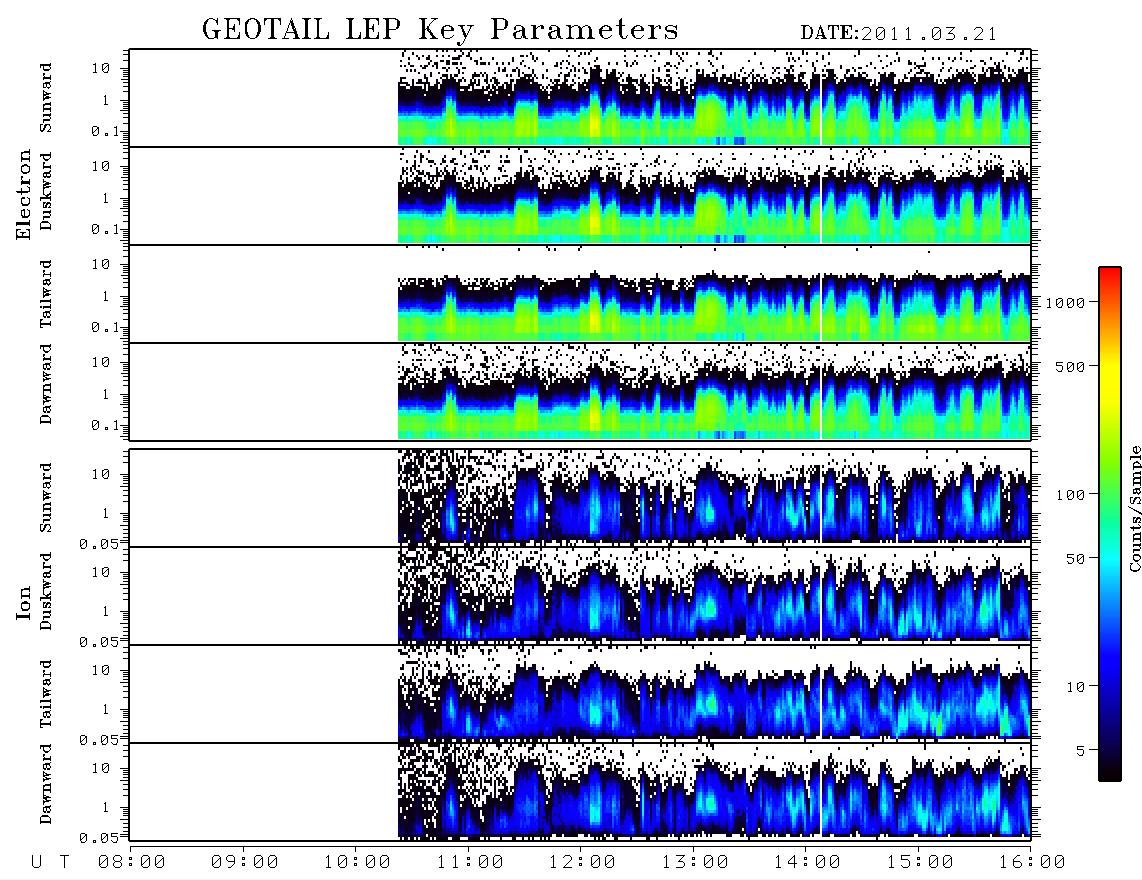The height and width of the screenshot is (880, 1142).
Task: Select the 1000 colorbar tick label
Action: pos(1065,302)
